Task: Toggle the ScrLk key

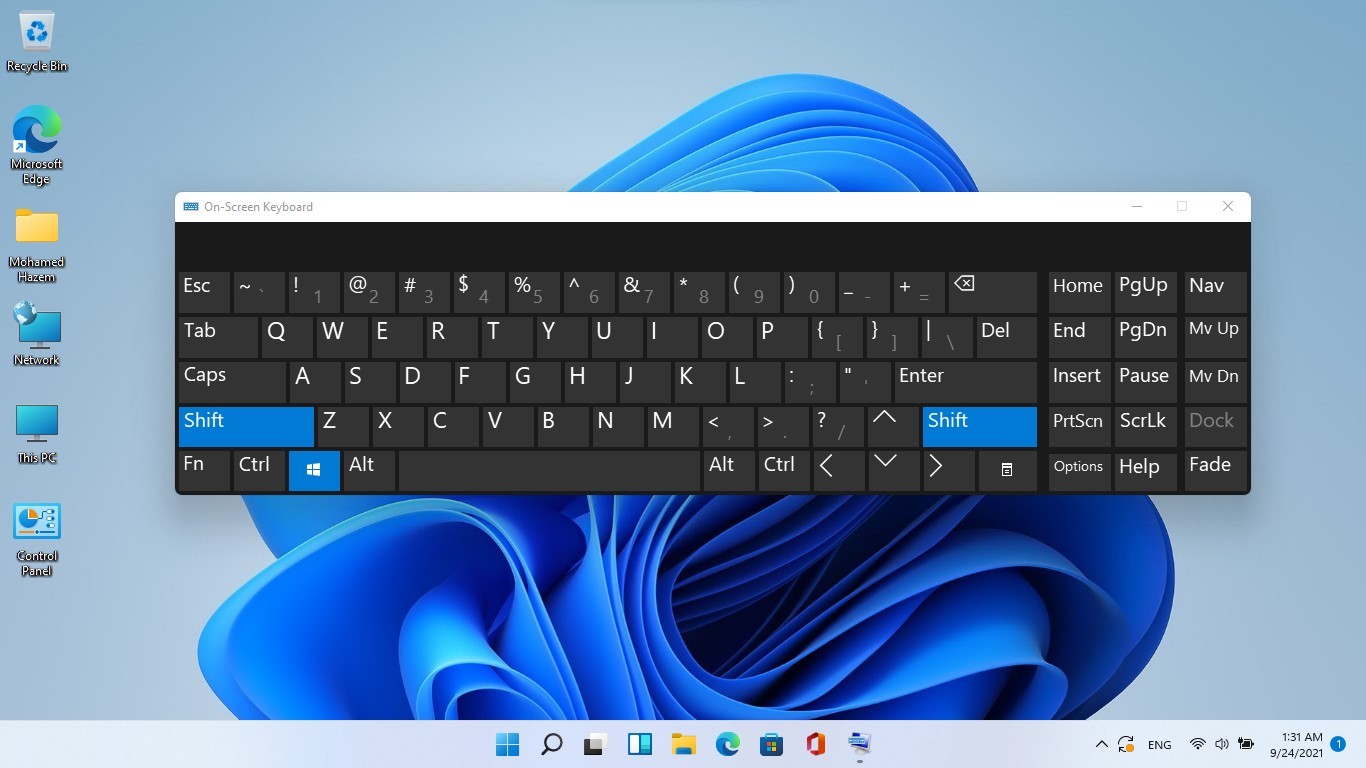Action: coord(1145,427)
